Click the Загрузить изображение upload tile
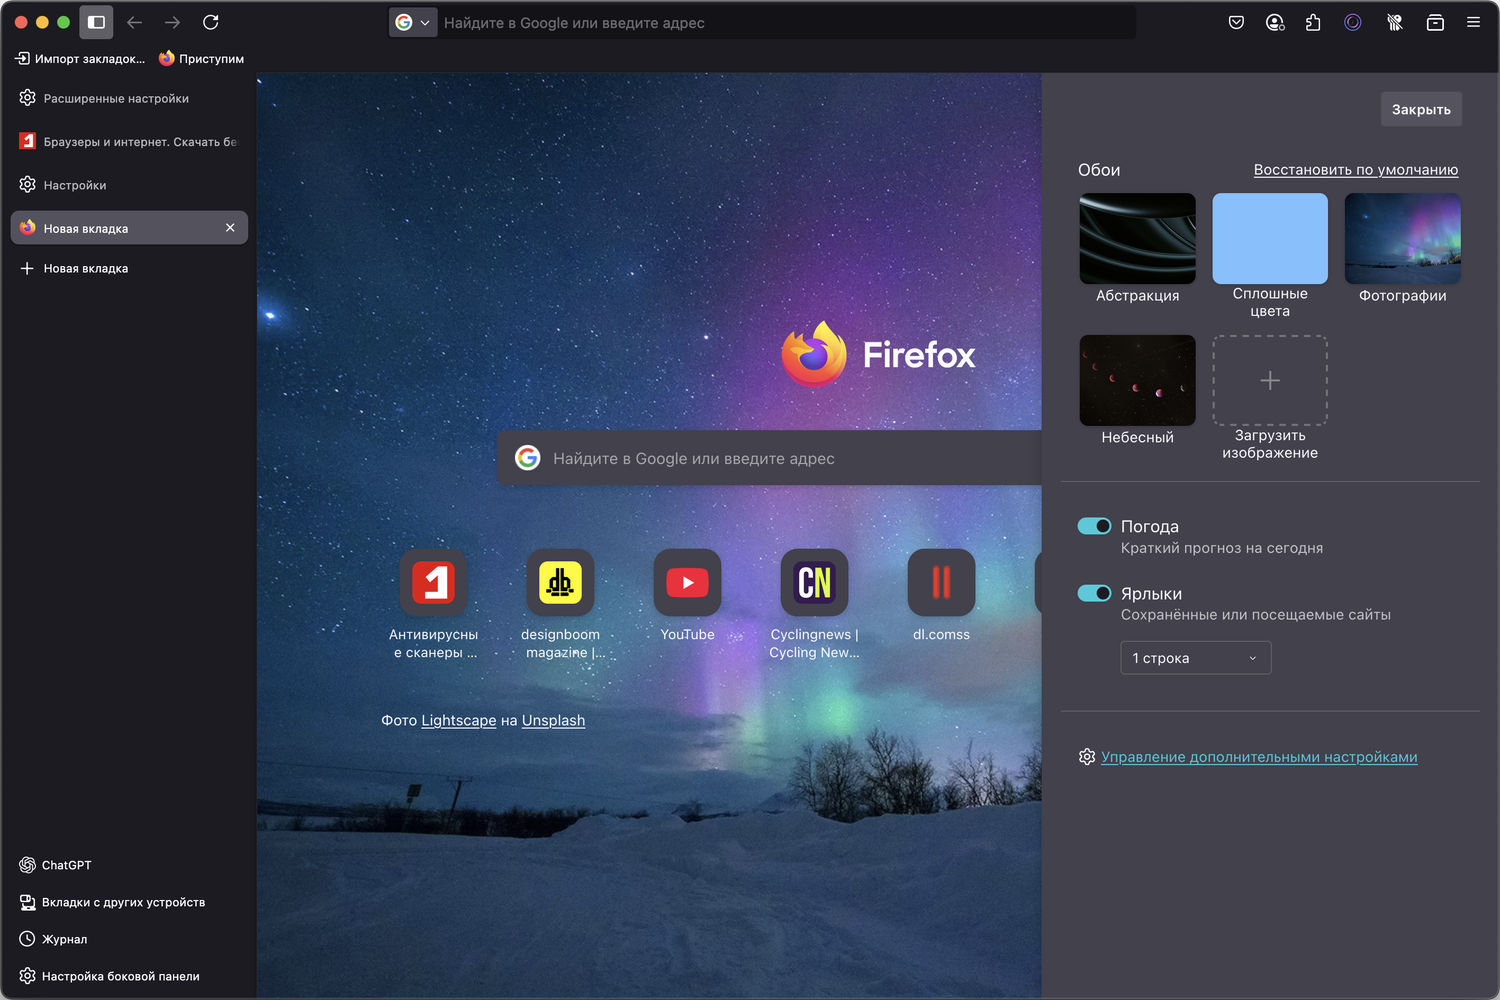The width and height of the screenshot is (1500, 1000). pyautogui.click(x=1270, y=380)
